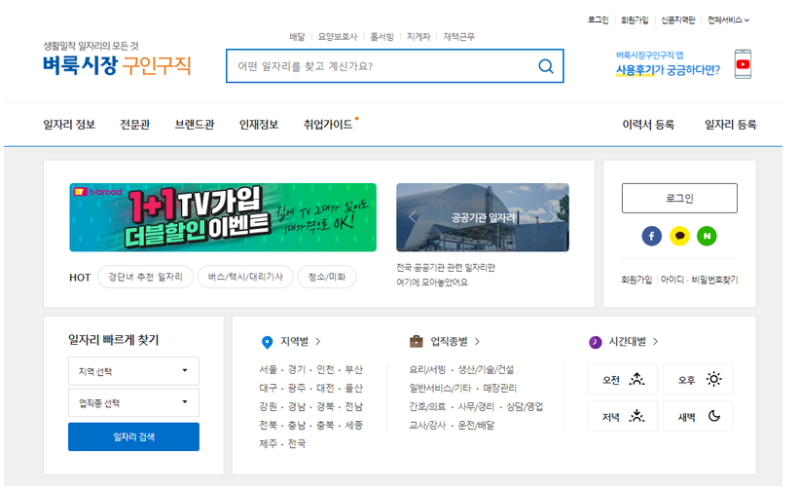Open 브랜드관 menu
The height and width of the screenshot is (490, 800).
coord(194,125)
